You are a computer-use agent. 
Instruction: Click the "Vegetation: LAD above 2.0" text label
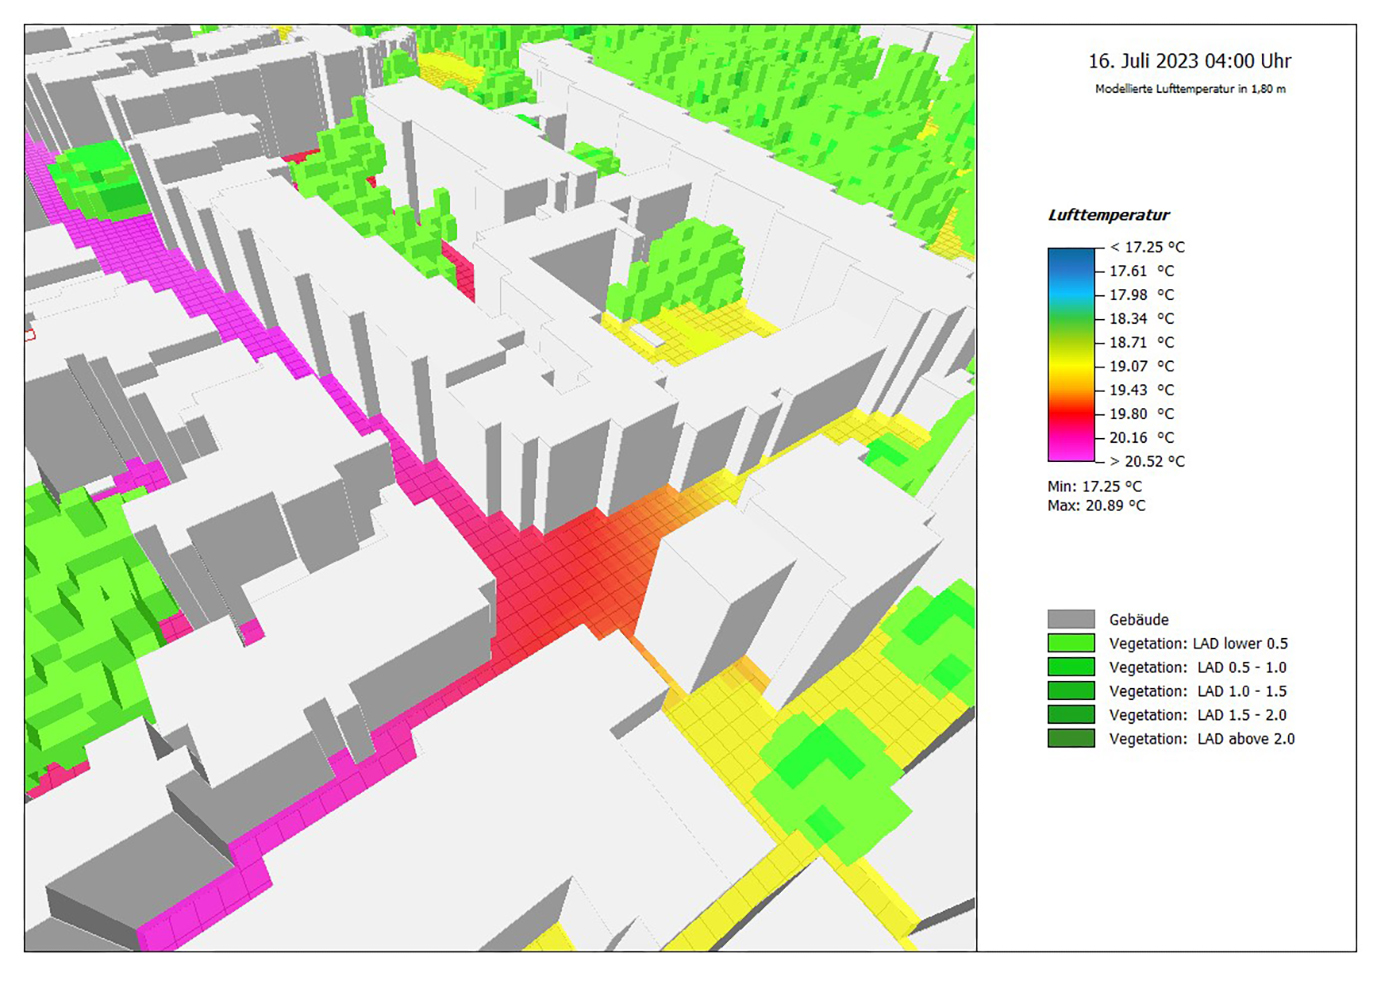1201,739
